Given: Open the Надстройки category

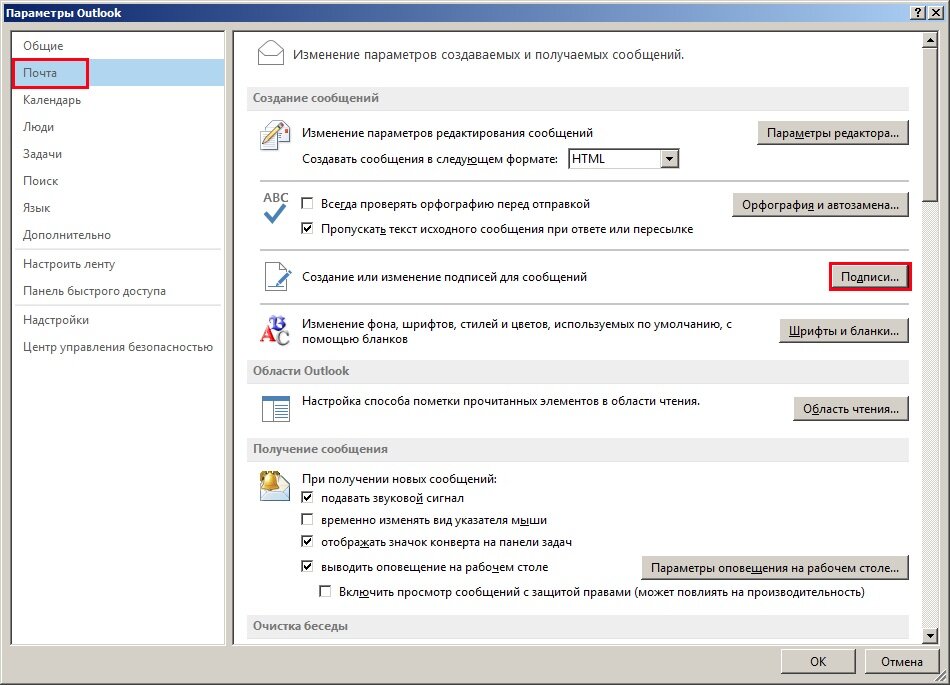Looking at the screenshot, I should (x=118, y=320).
